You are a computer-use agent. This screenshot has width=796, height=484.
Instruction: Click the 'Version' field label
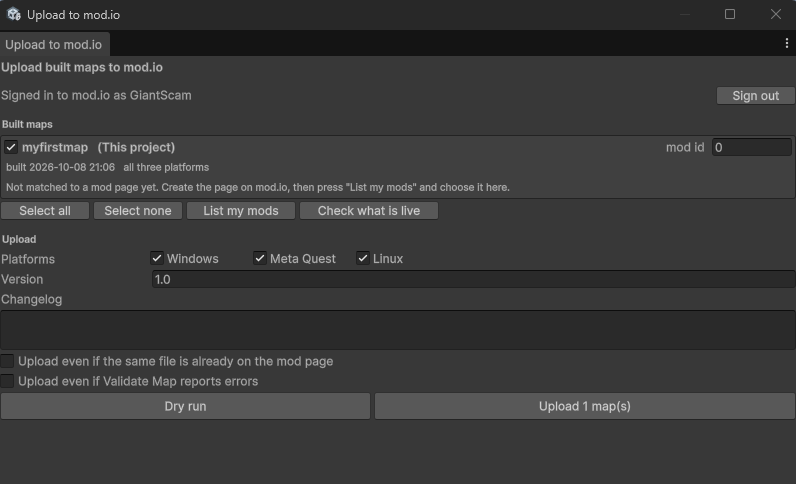(x=22, y=279)
